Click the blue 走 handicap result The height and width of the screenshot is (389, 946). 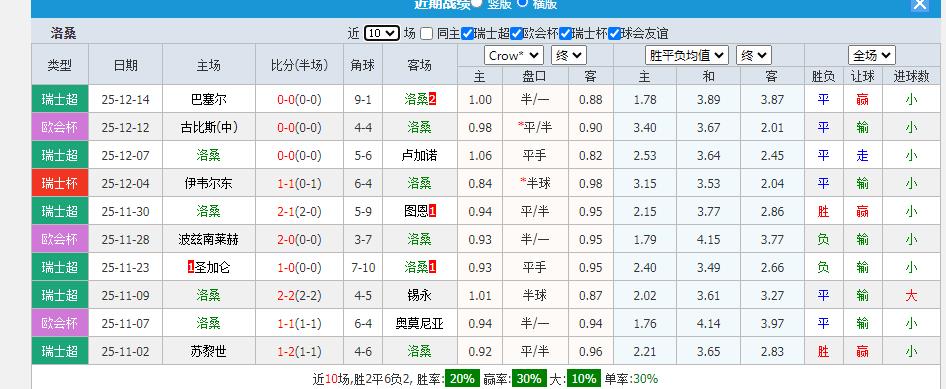click(863, 156)
